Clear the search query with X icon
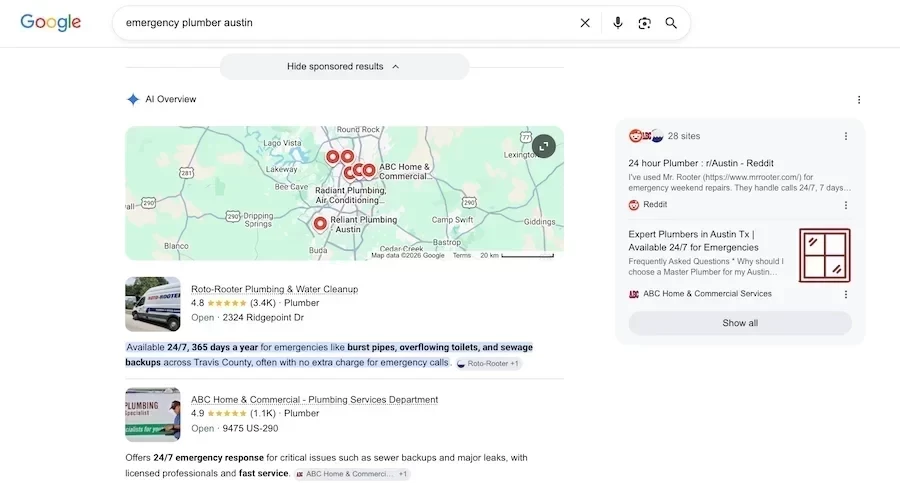 tap(585, 23)
